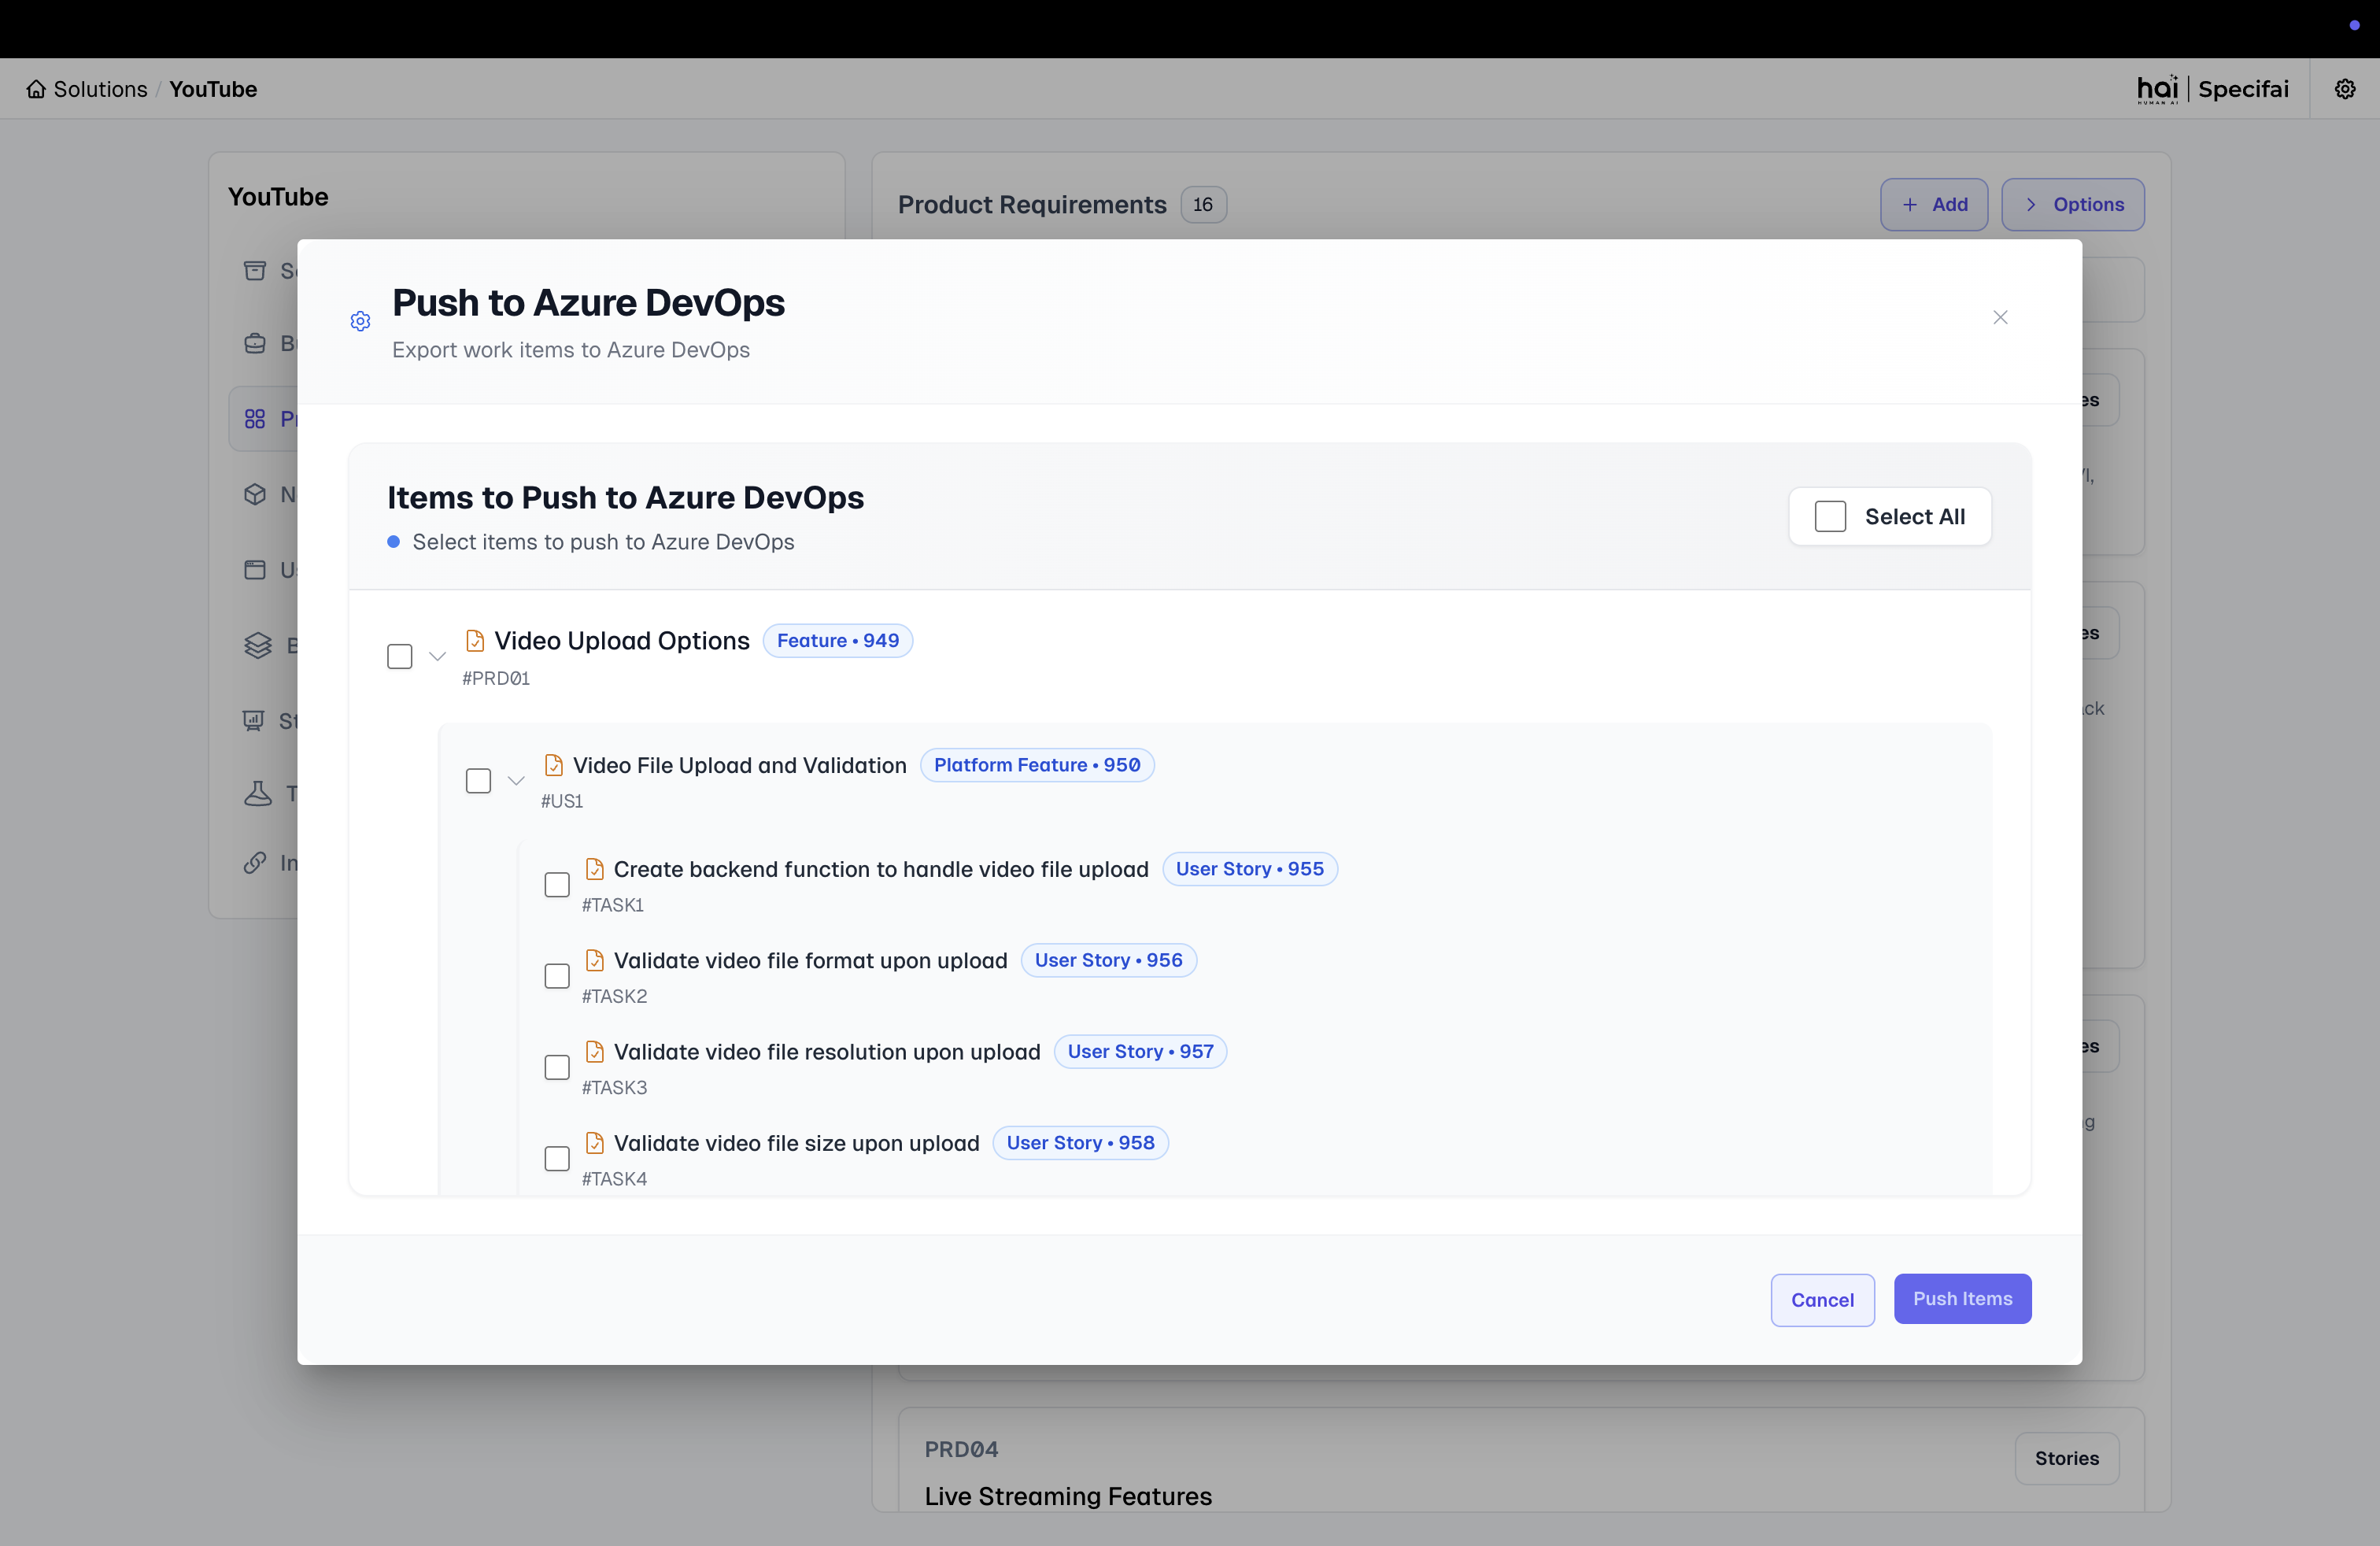Select checkbox for Validate video file format
Screen dimensions: 2380x1546
coord(557,976)
